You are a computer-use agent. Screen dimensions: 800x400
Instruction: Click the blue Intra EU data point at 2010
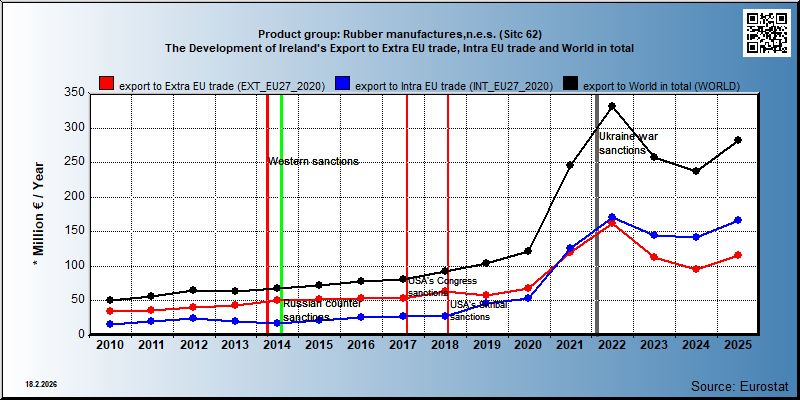pyautogui.click(x=110, y=324)
